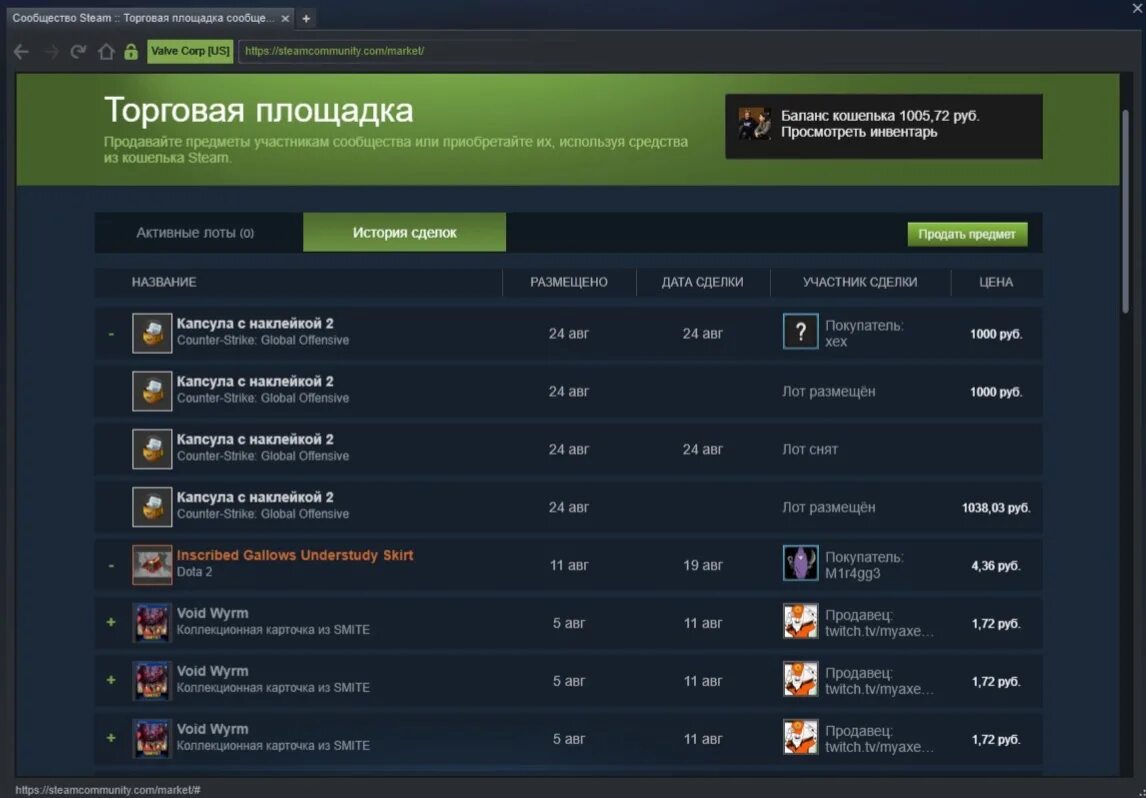Click minus sign on Gallows Understudy Skirt row
This screenshot has height=798, width=1146.
(111, 566)
